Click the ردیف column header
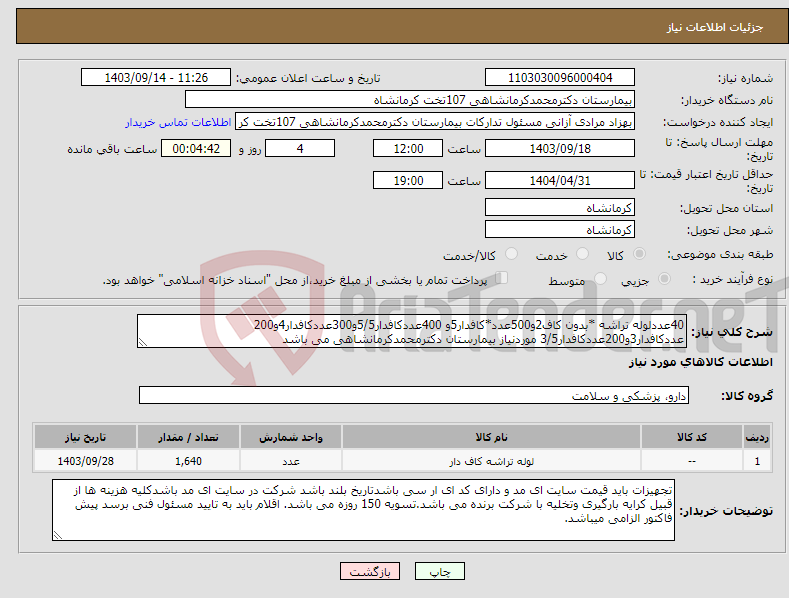The width and height of the screenshot is (789, 598). tap(757, 437)
